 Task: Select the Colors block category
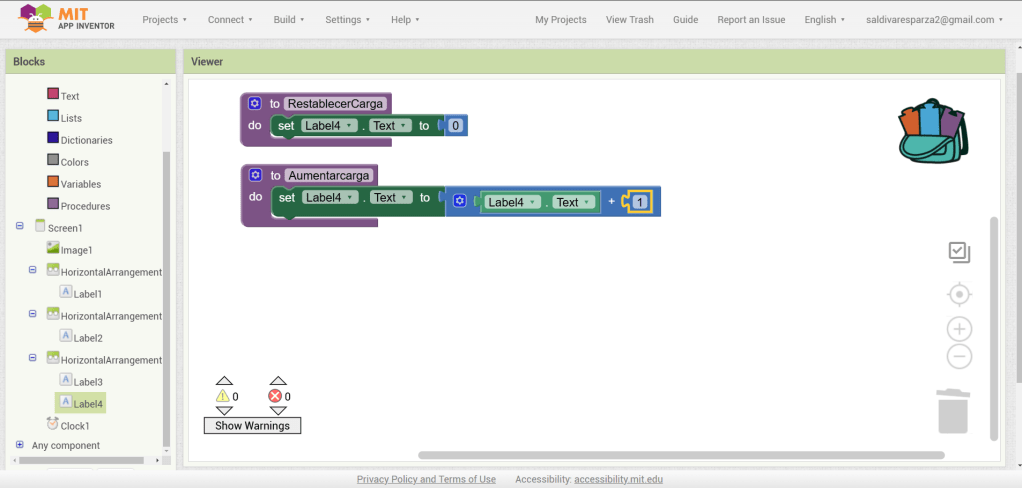click(x=74, y=162)
